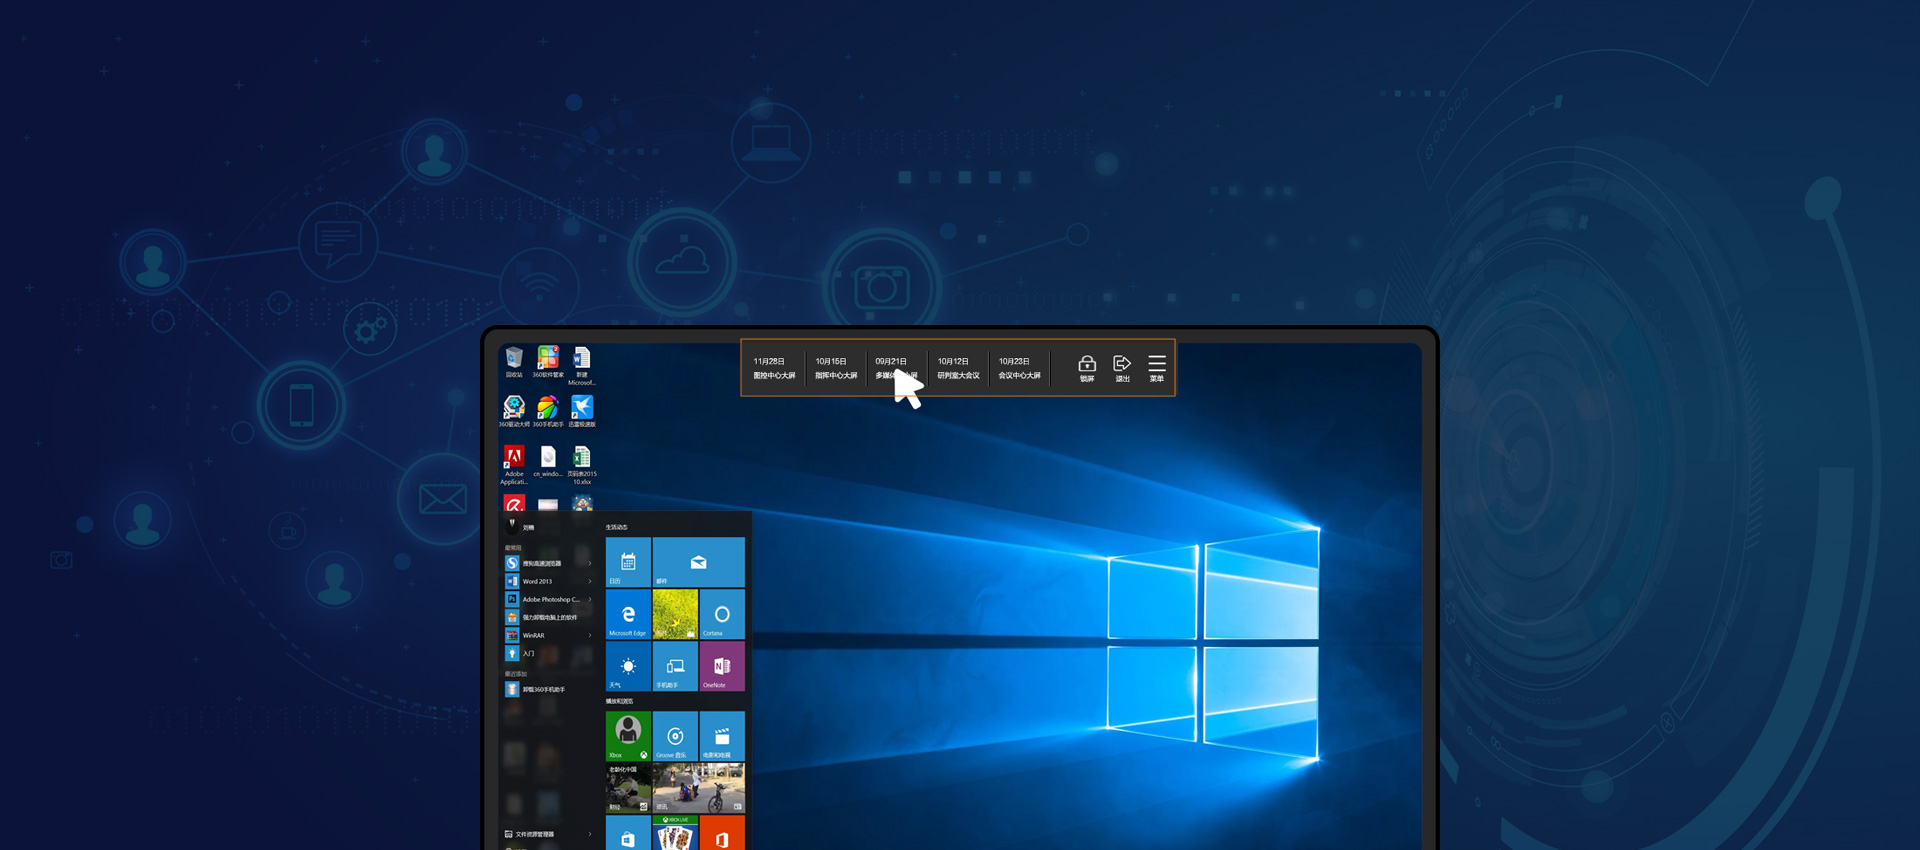Viewport: 1920px width, 850px height.
Task: Click the 退出 exit icon
Action: [x=1122, y=368]
